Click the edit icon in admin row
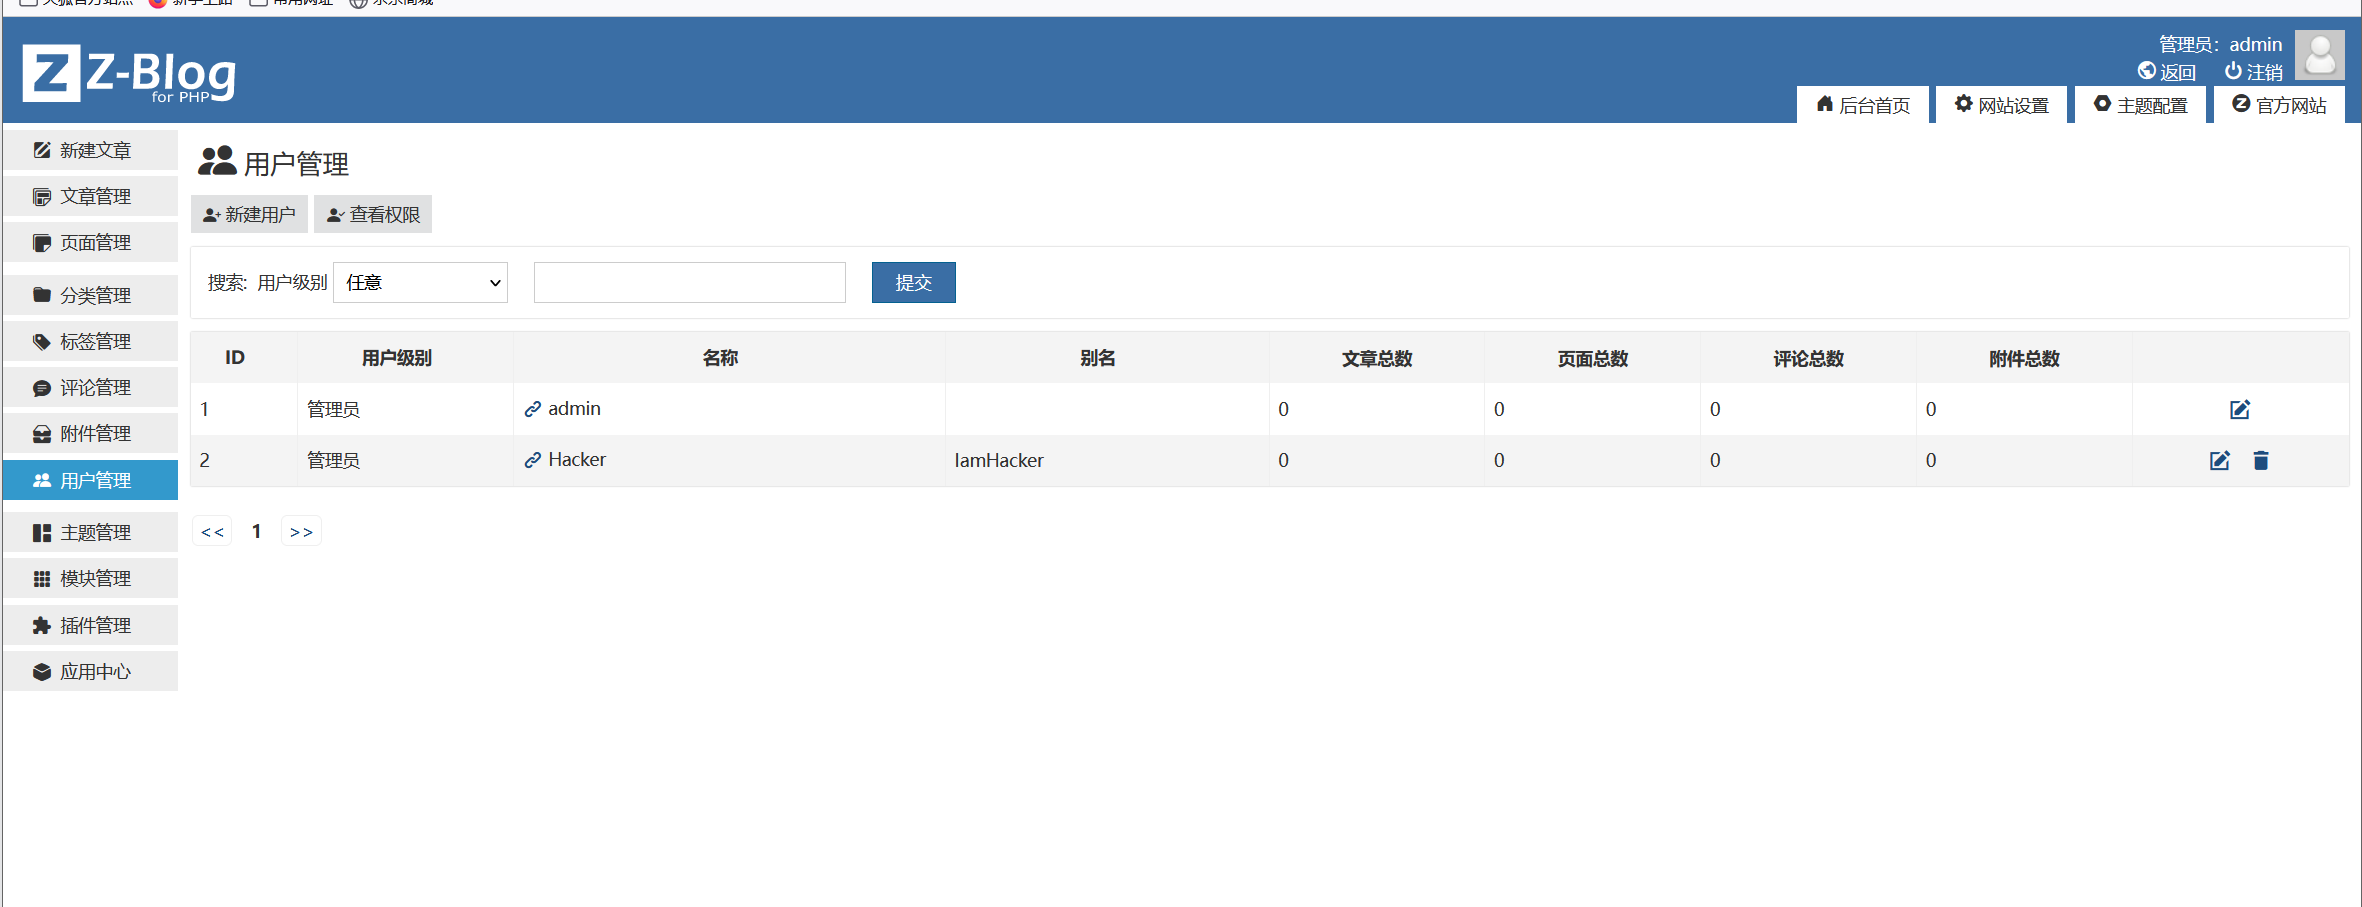The height and width of the screenshot is (907, 2362). (x=2240, y=409)
